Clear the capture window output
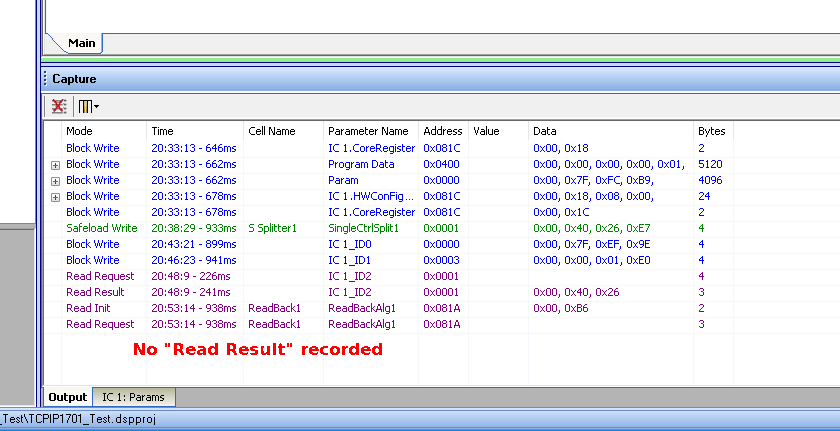Screen dimensions: 840x431 (58, 107)
